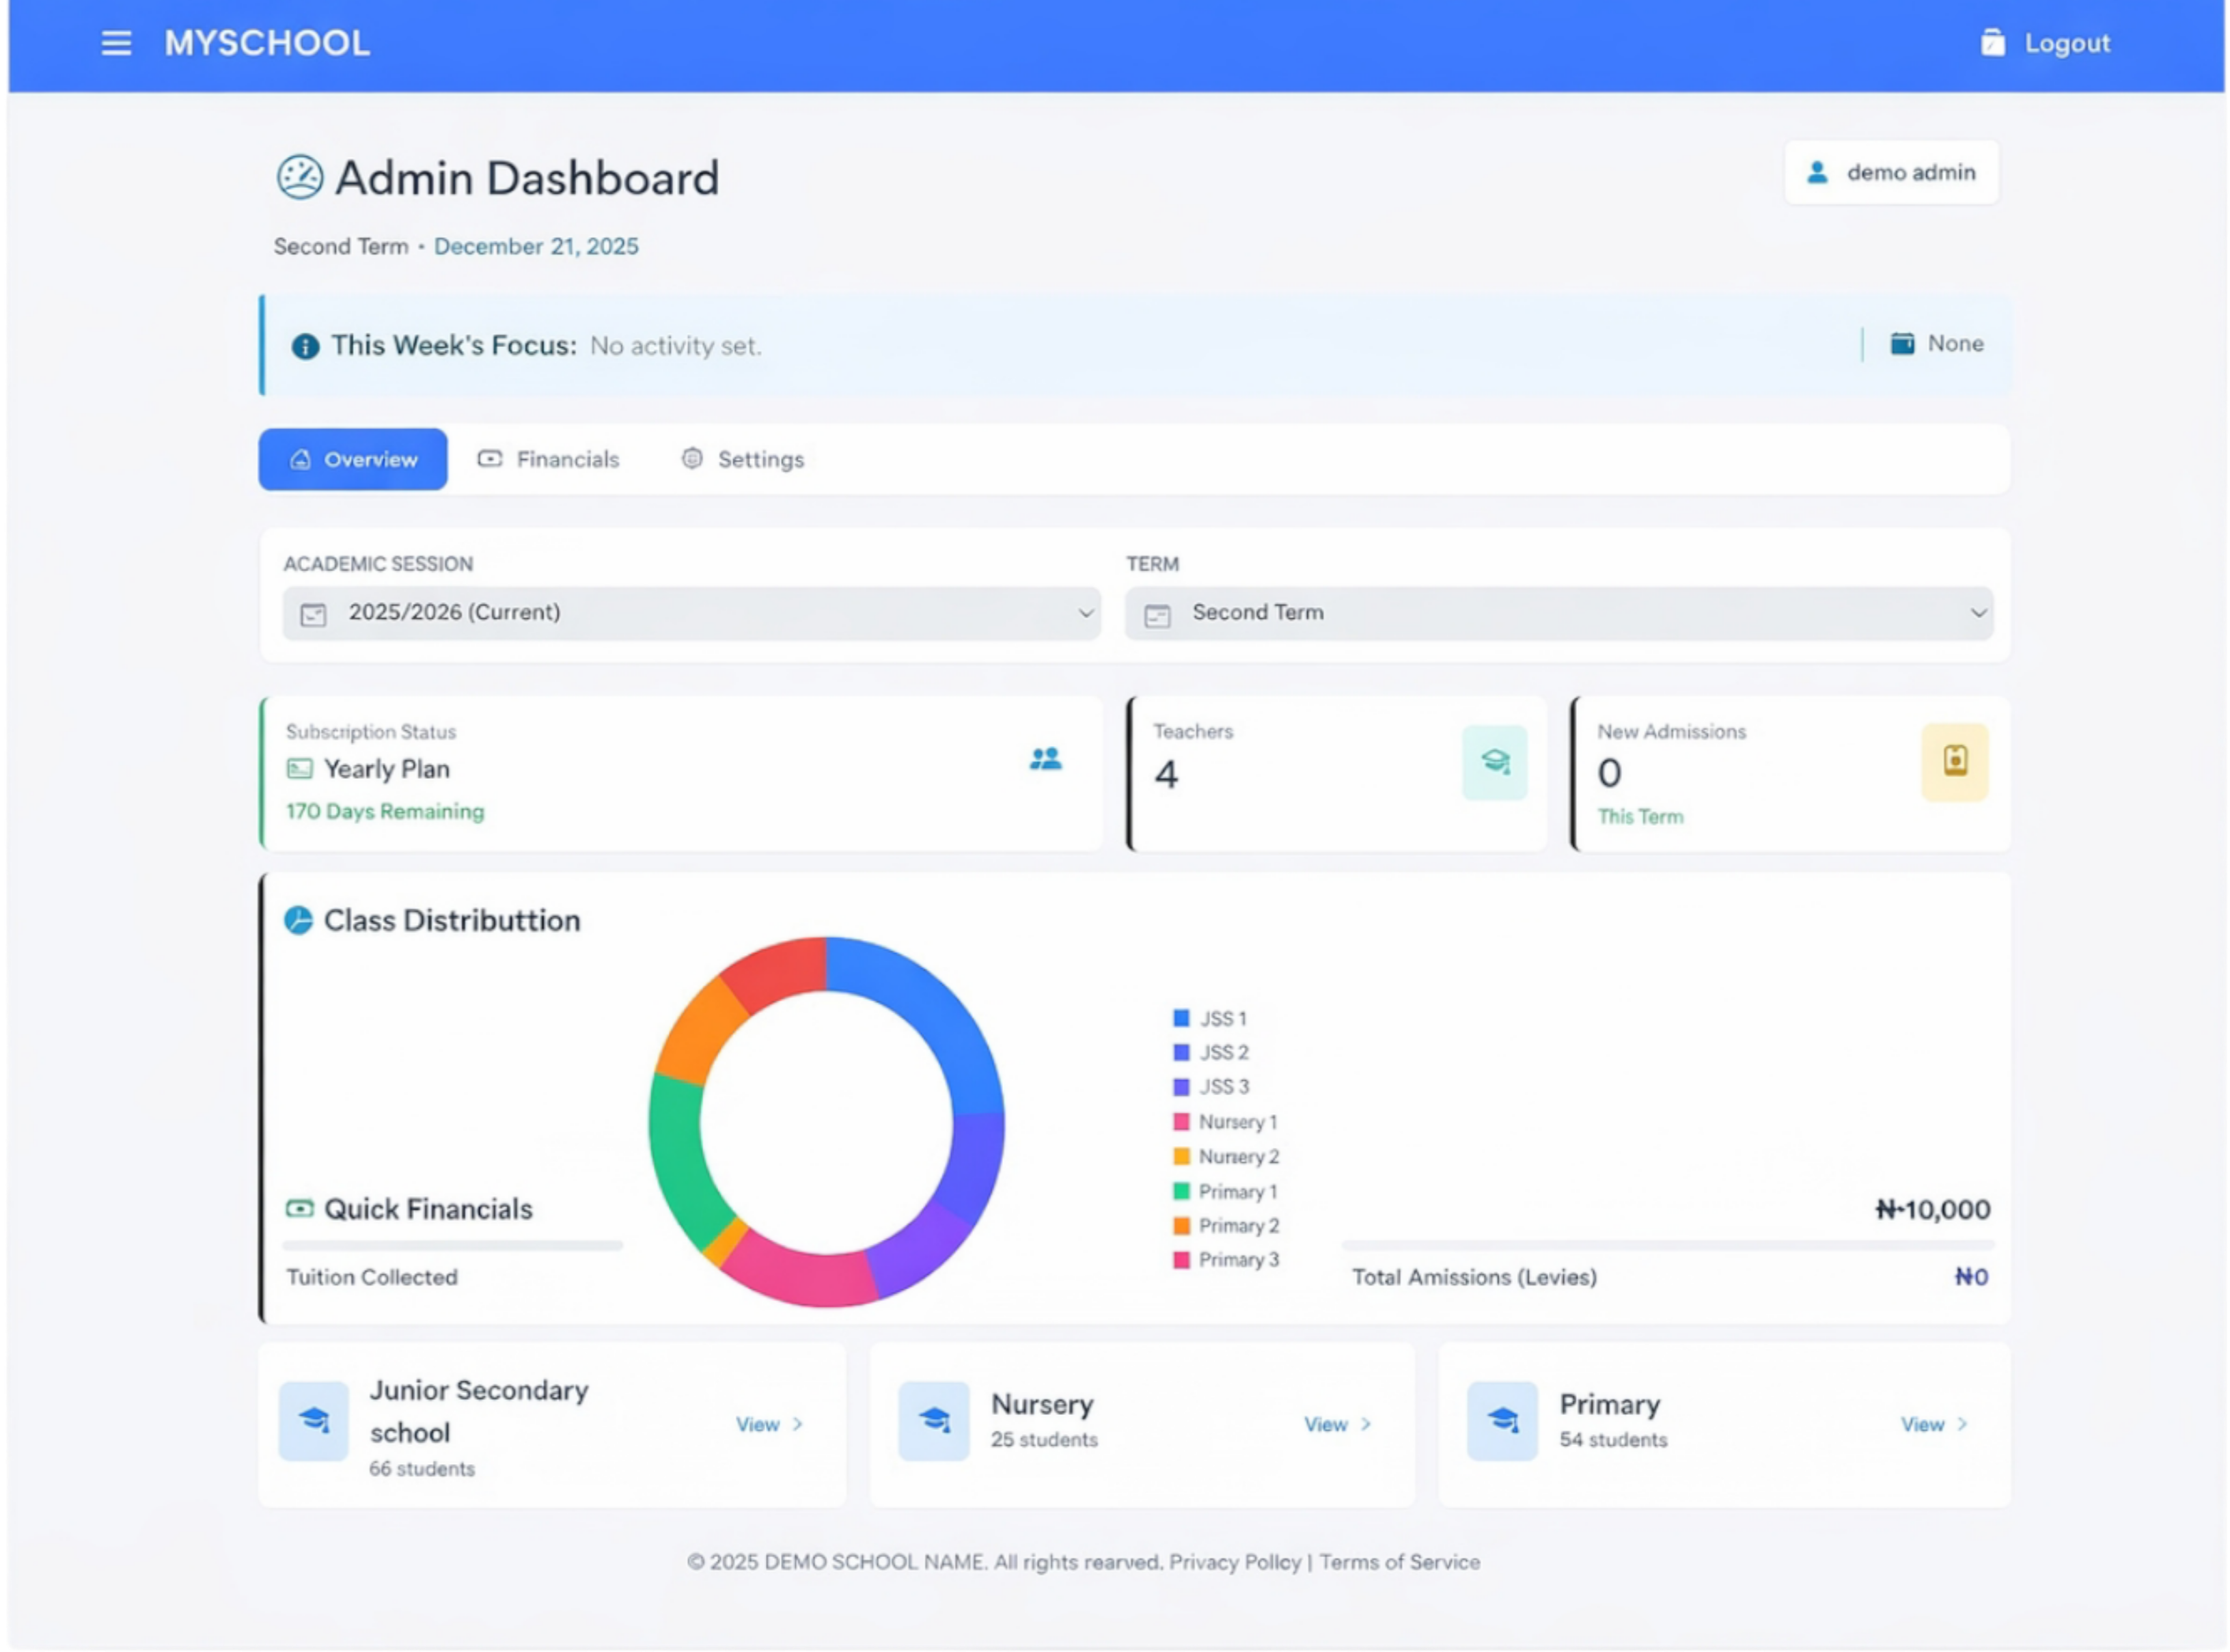Open the hamburger menu
Viewport: 2230px width, 1652px height.
(x=116, y=42)
